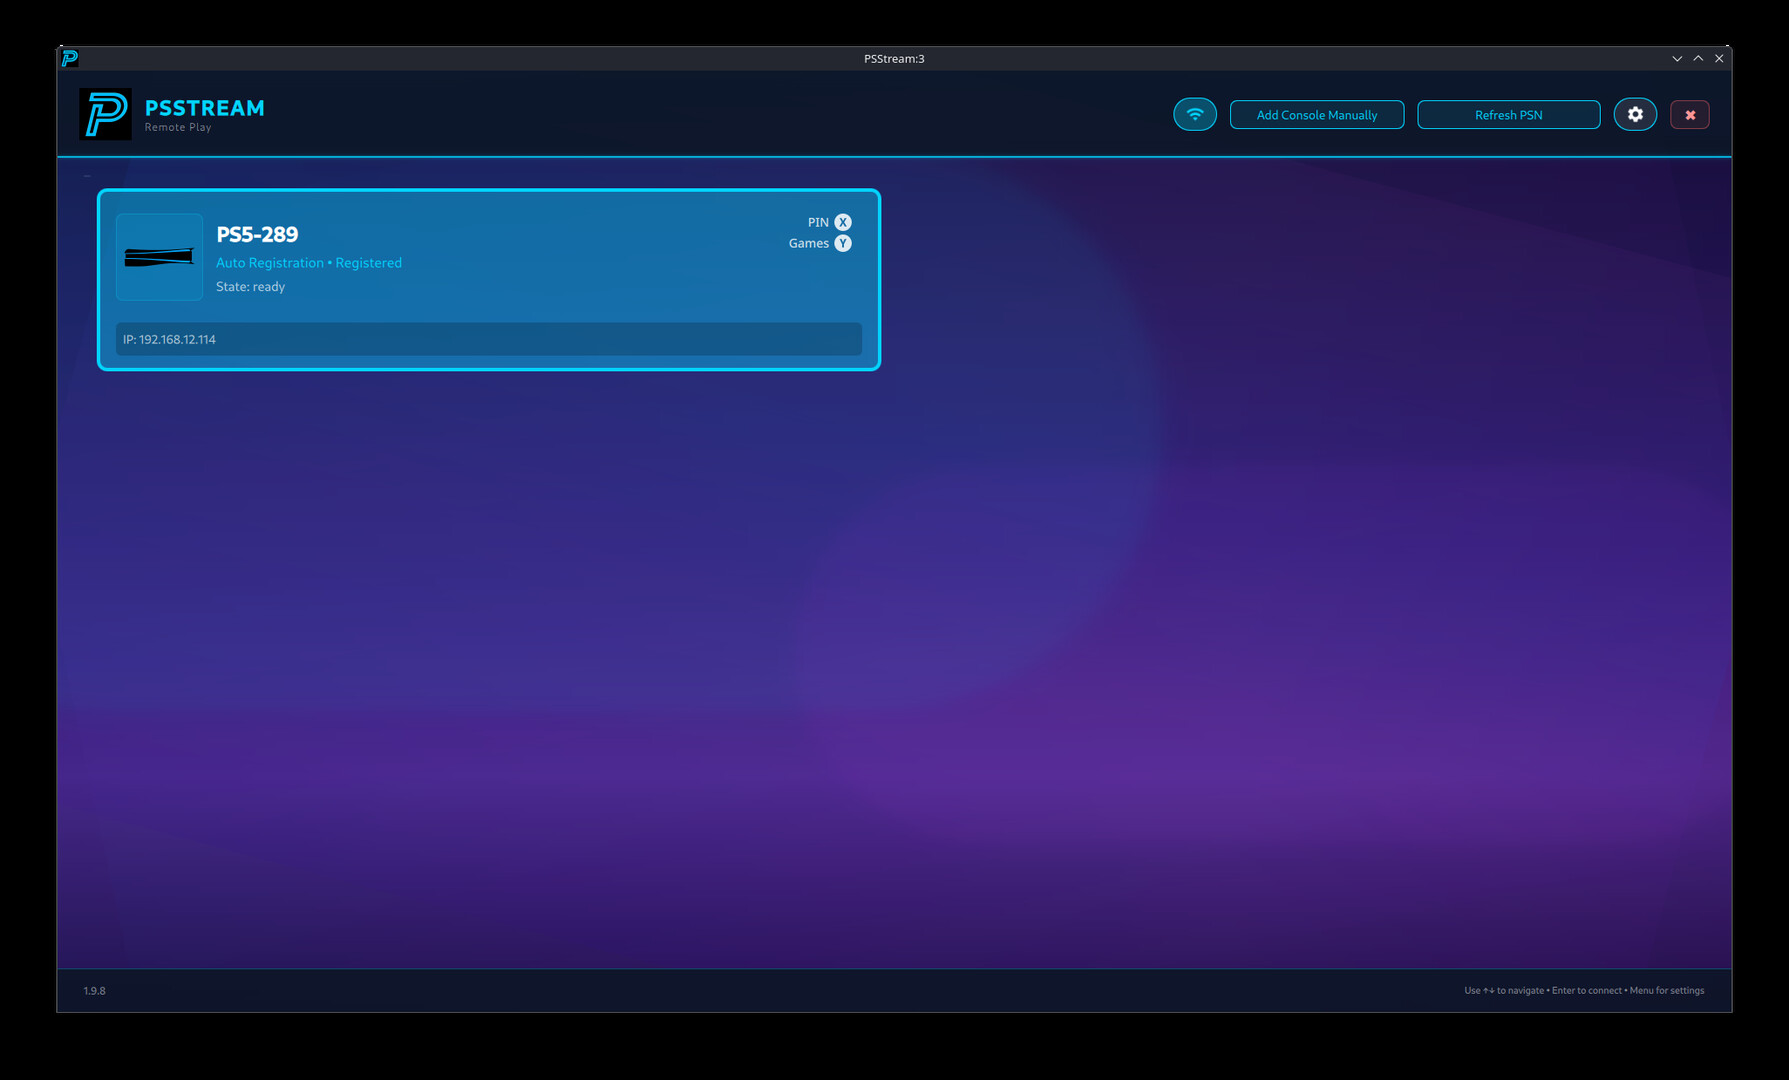The height and width of the screenshot is (1080, 1789).
Task: Click the IP address field
Action: tap(488, 339)
